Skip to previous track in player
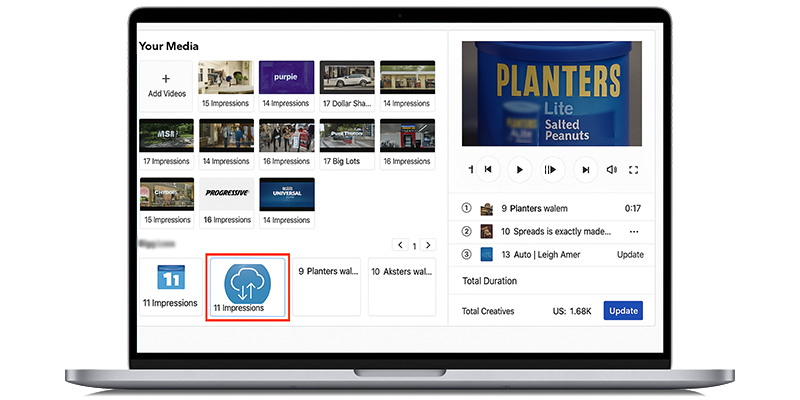Viewport: 800px width, 400px height. [488, 169]
